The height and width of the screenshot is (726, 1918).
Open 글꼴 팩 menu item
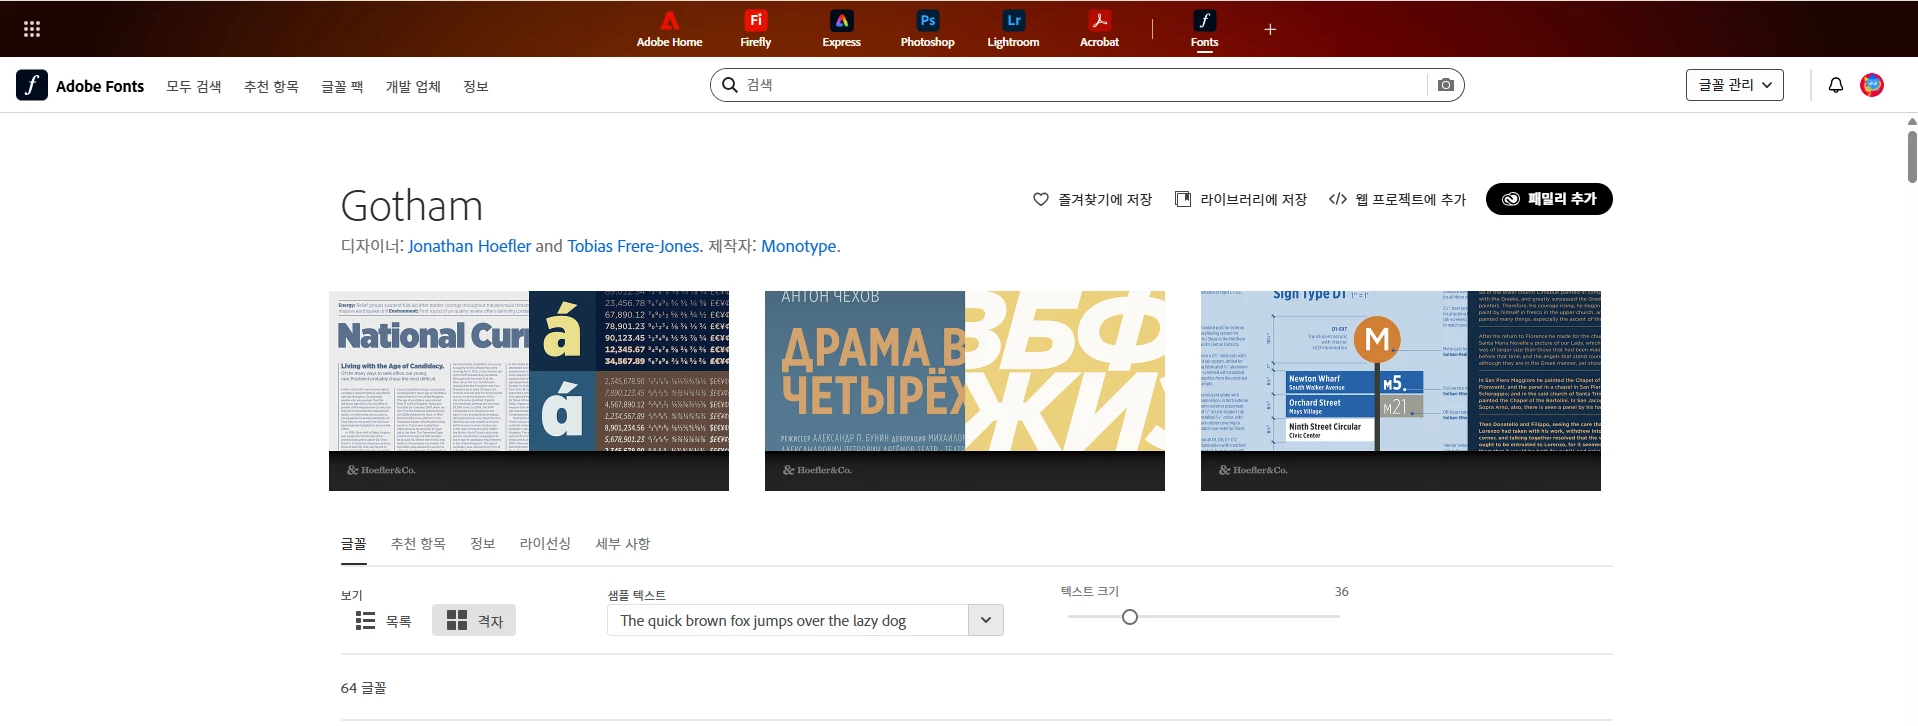pos(342,86)
